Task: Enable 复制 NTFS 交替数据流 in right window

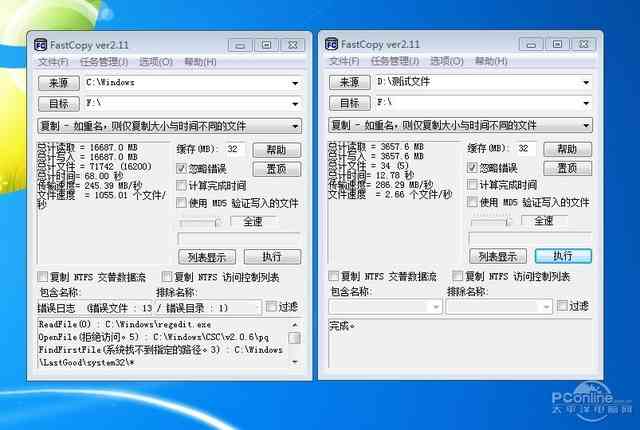Action: pos(334,276)
